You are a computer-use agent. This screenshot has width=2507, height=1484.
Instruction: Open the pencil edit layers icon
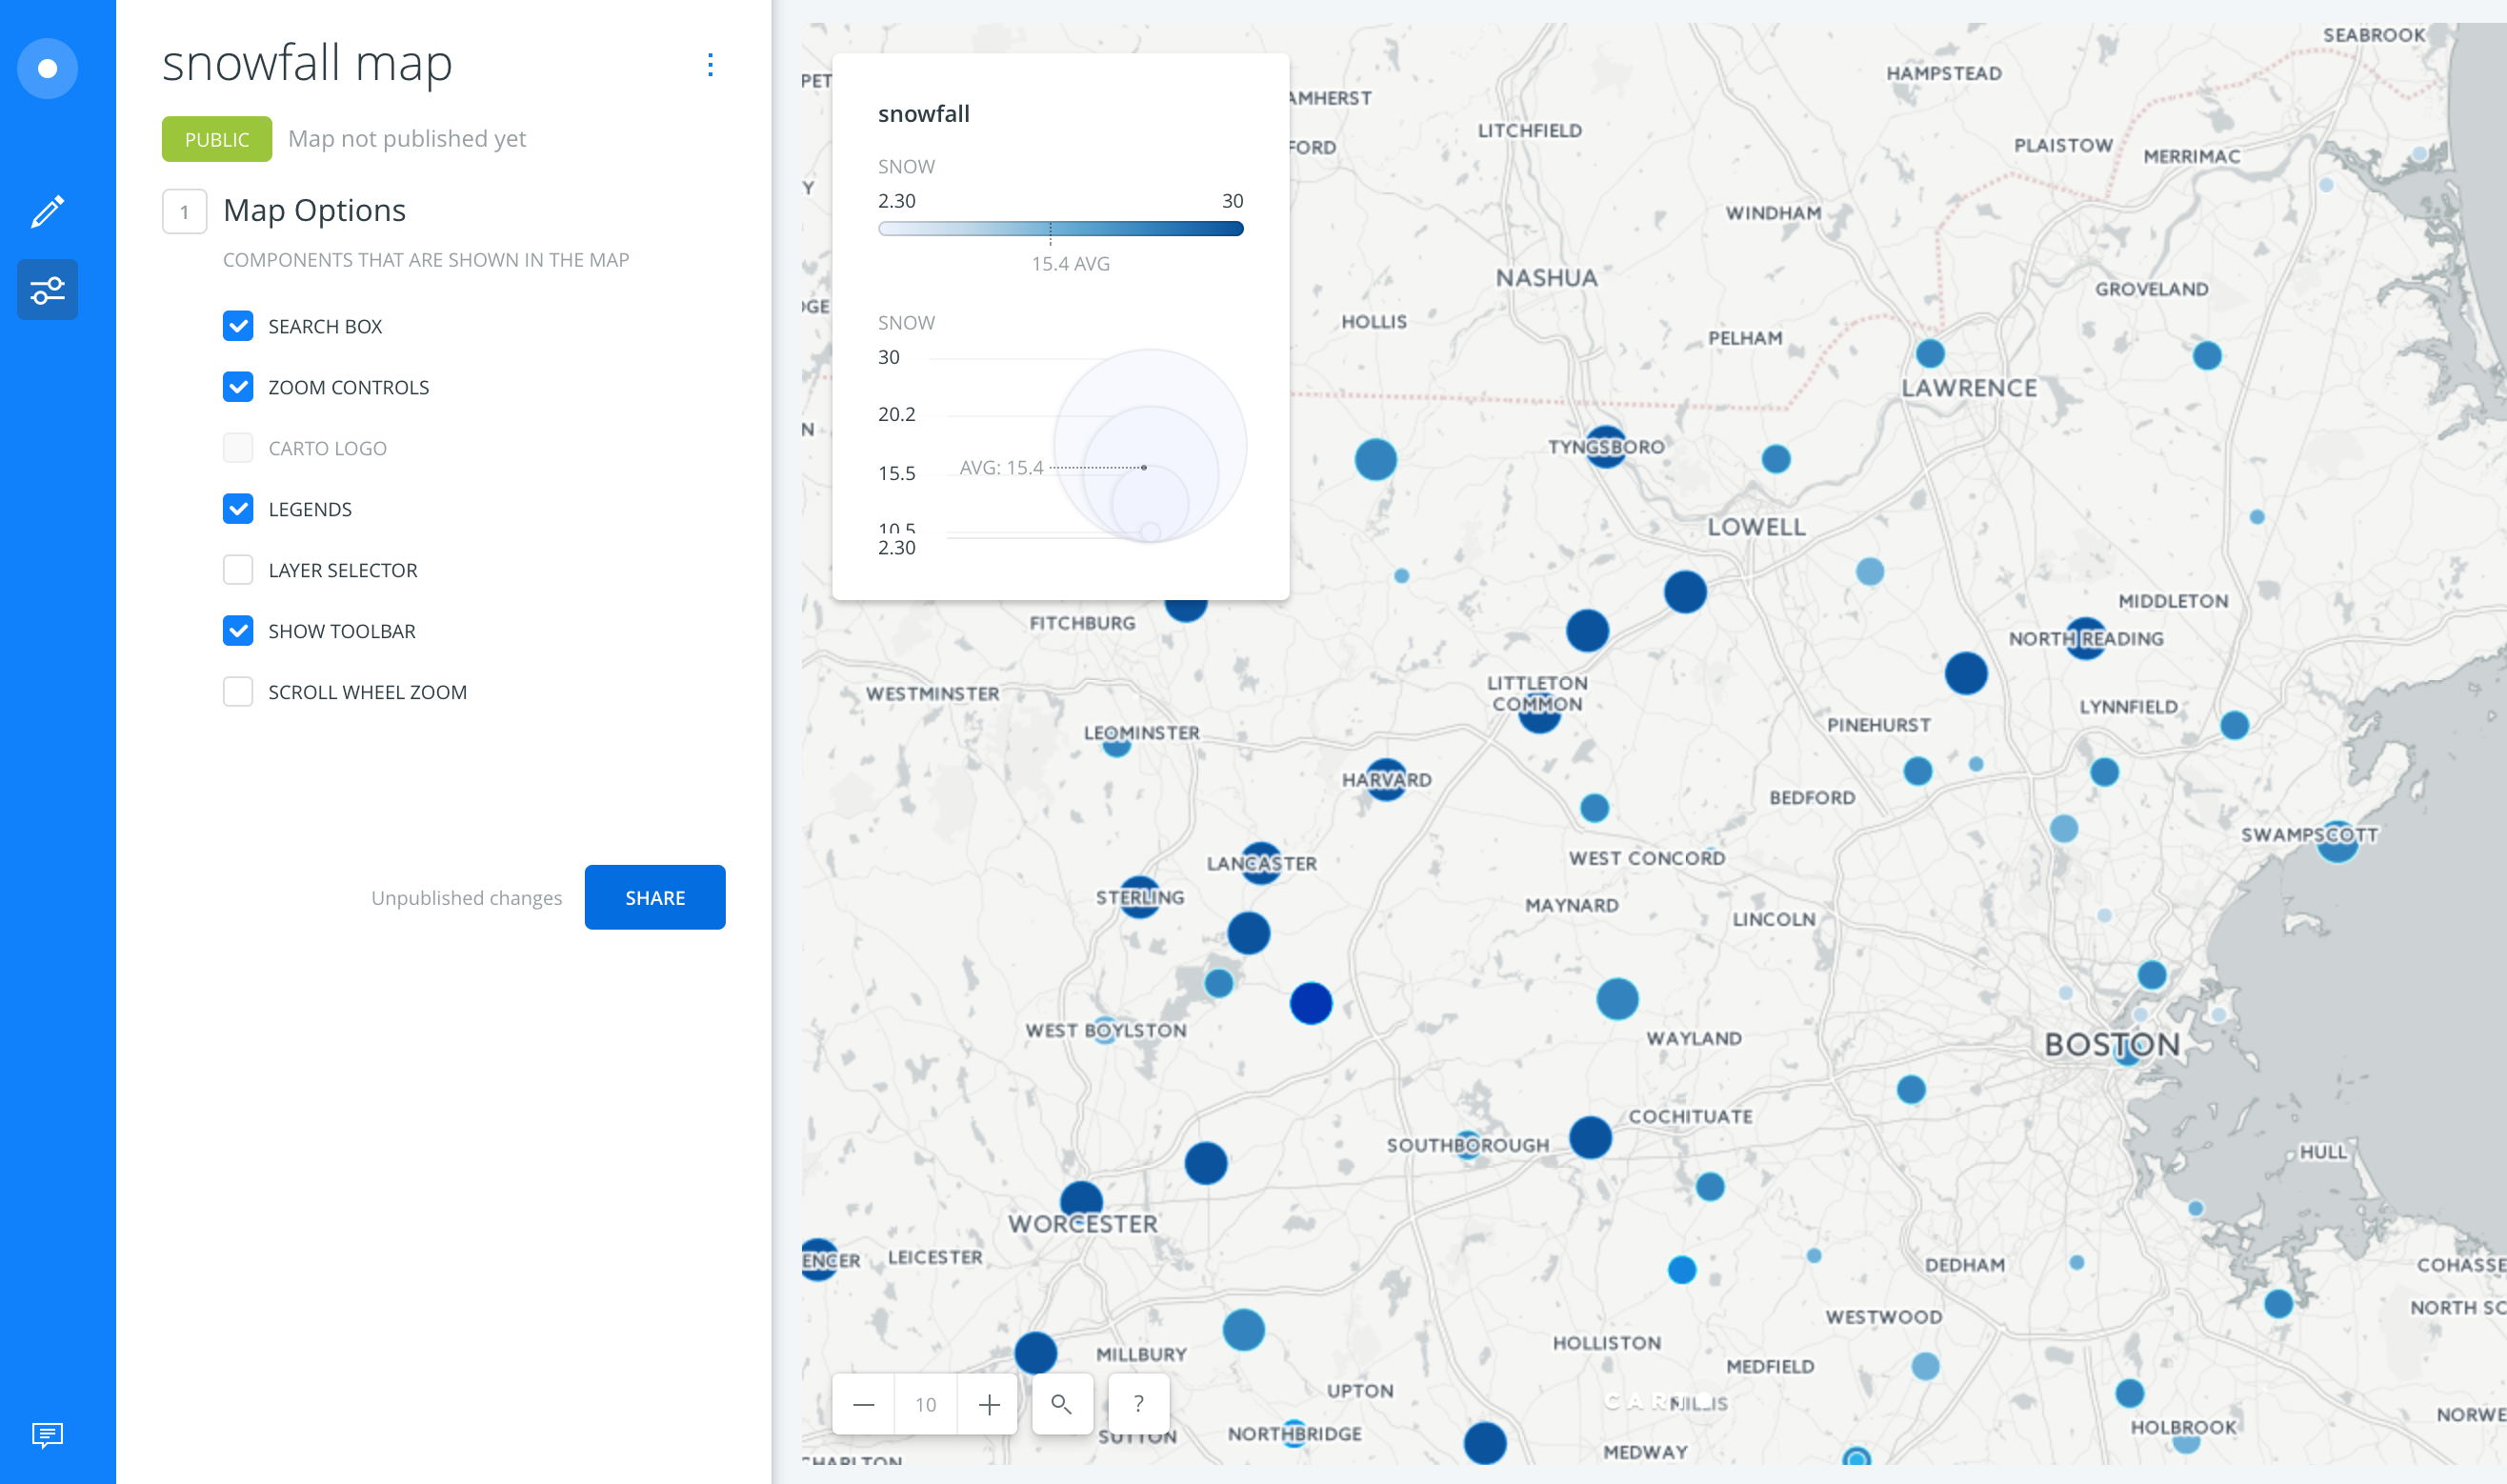47,211
